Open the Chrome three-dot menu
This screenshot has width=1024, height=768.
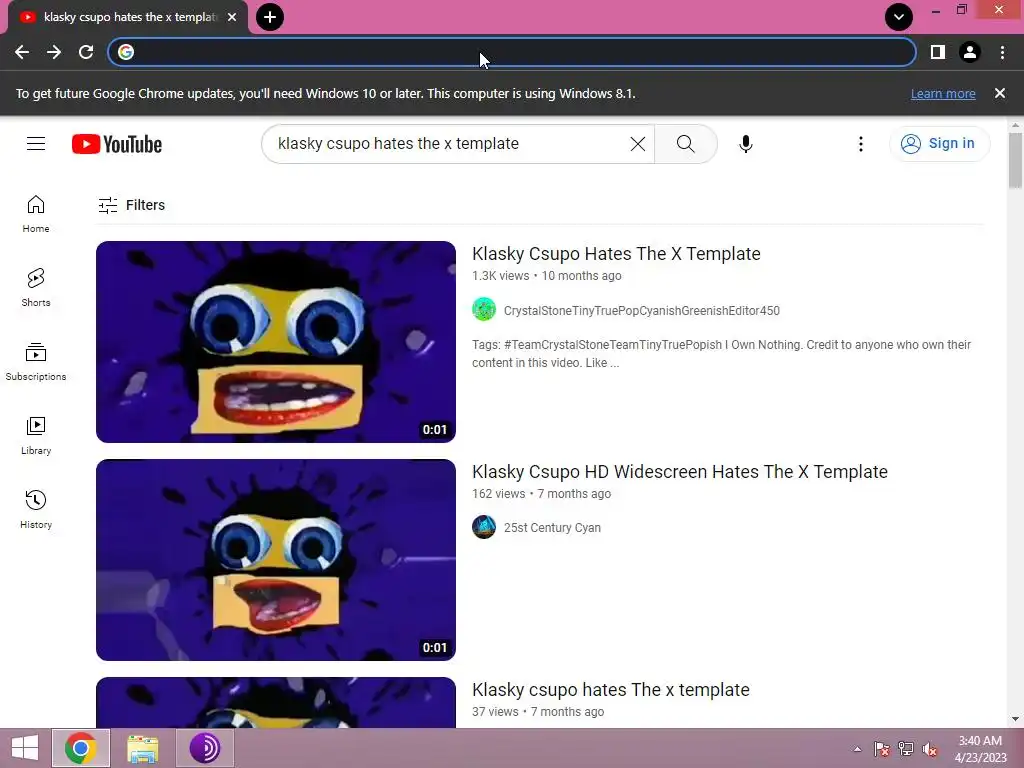click(x=1002, y=52)
